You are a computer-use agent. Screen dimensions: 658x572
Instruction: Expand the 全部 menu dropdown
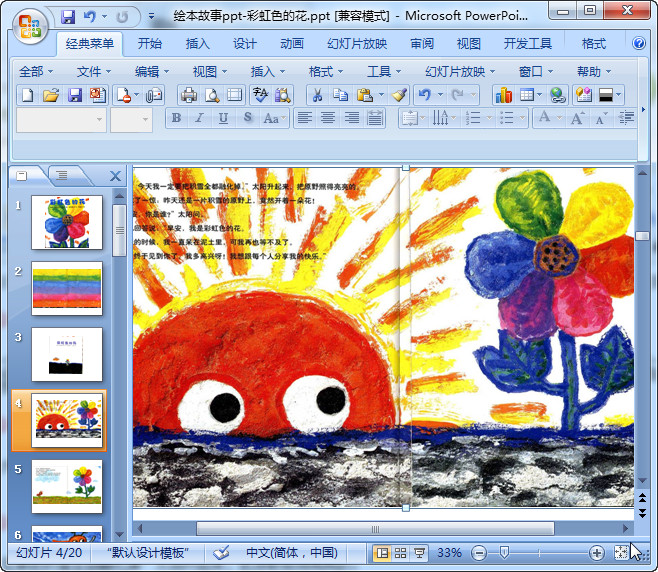tap(36, 72)
